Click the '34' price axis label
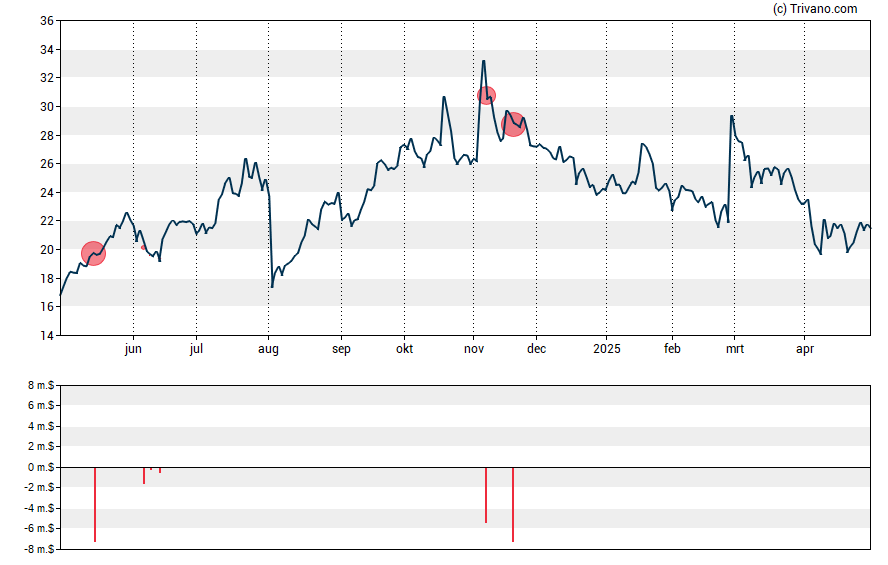 (x=47, y=50)
